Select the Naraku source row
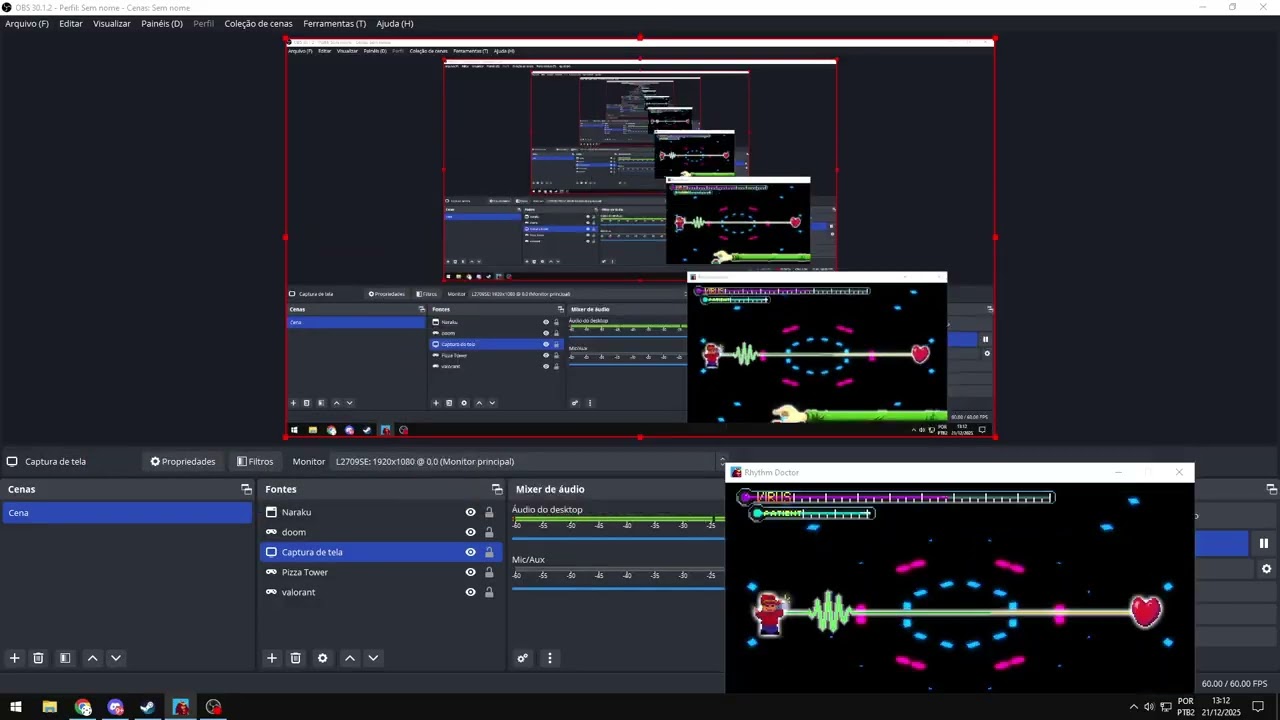Image resolution: width=1280 pixels, height=720 pixels. pos(380,512)
